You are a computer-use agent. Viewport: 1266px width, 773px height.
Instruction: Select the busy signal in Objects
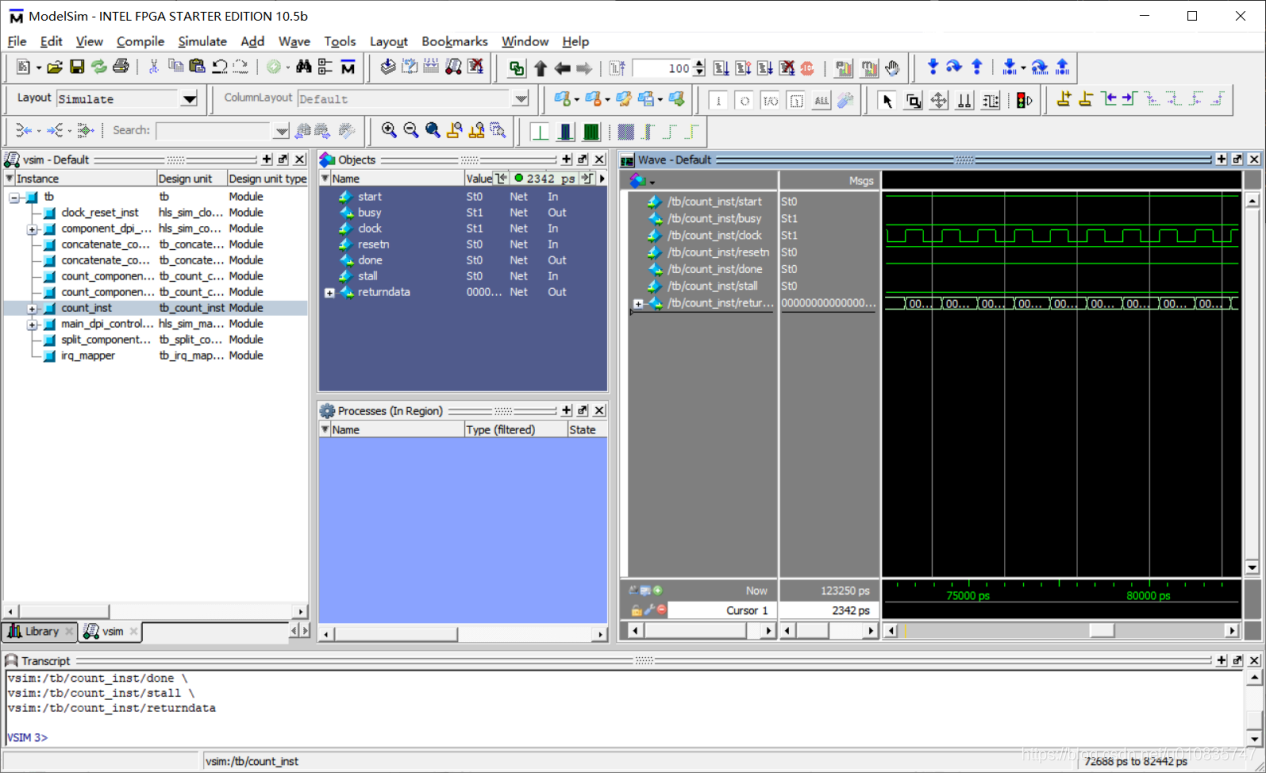463,213
